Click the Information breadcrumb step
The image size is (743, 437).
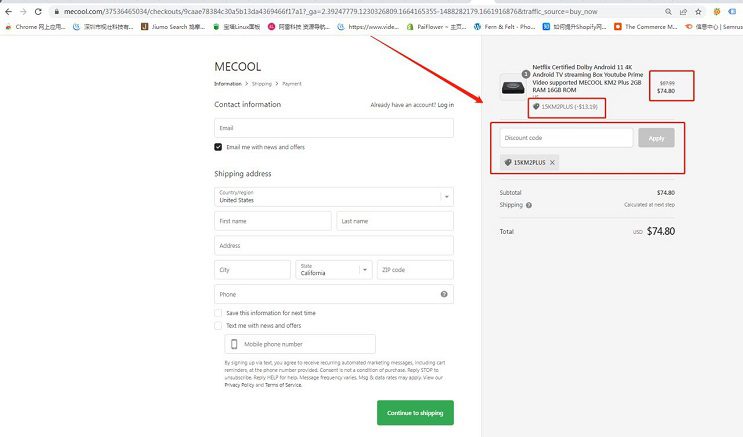click(x=228, y=84)
